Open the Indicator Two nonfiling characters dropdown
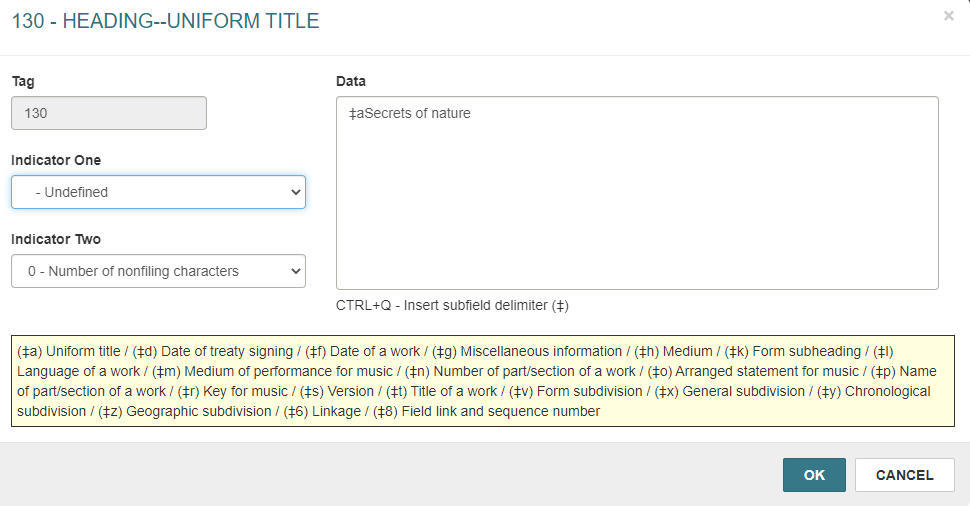The image size is (970, 506). pyautogui.click(x=158, y=271)
